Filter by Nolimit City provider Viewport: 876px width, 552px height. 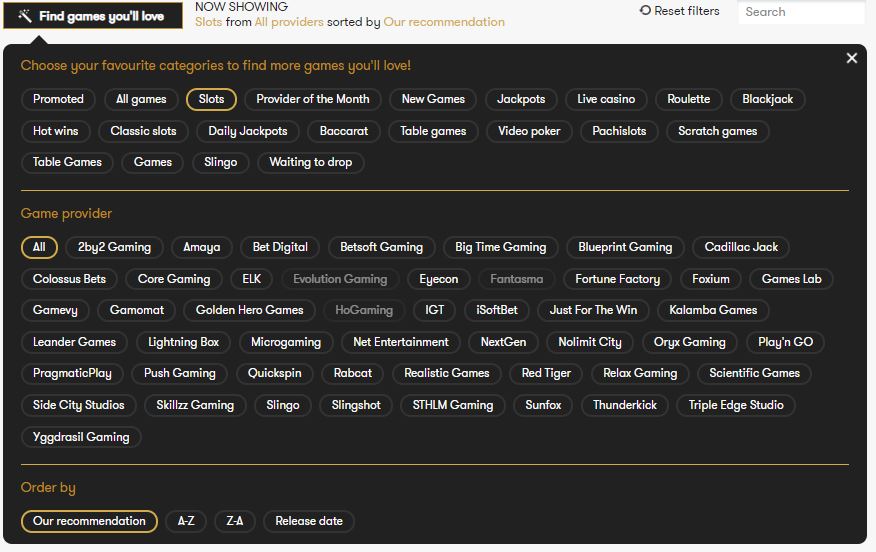(590, 342)
